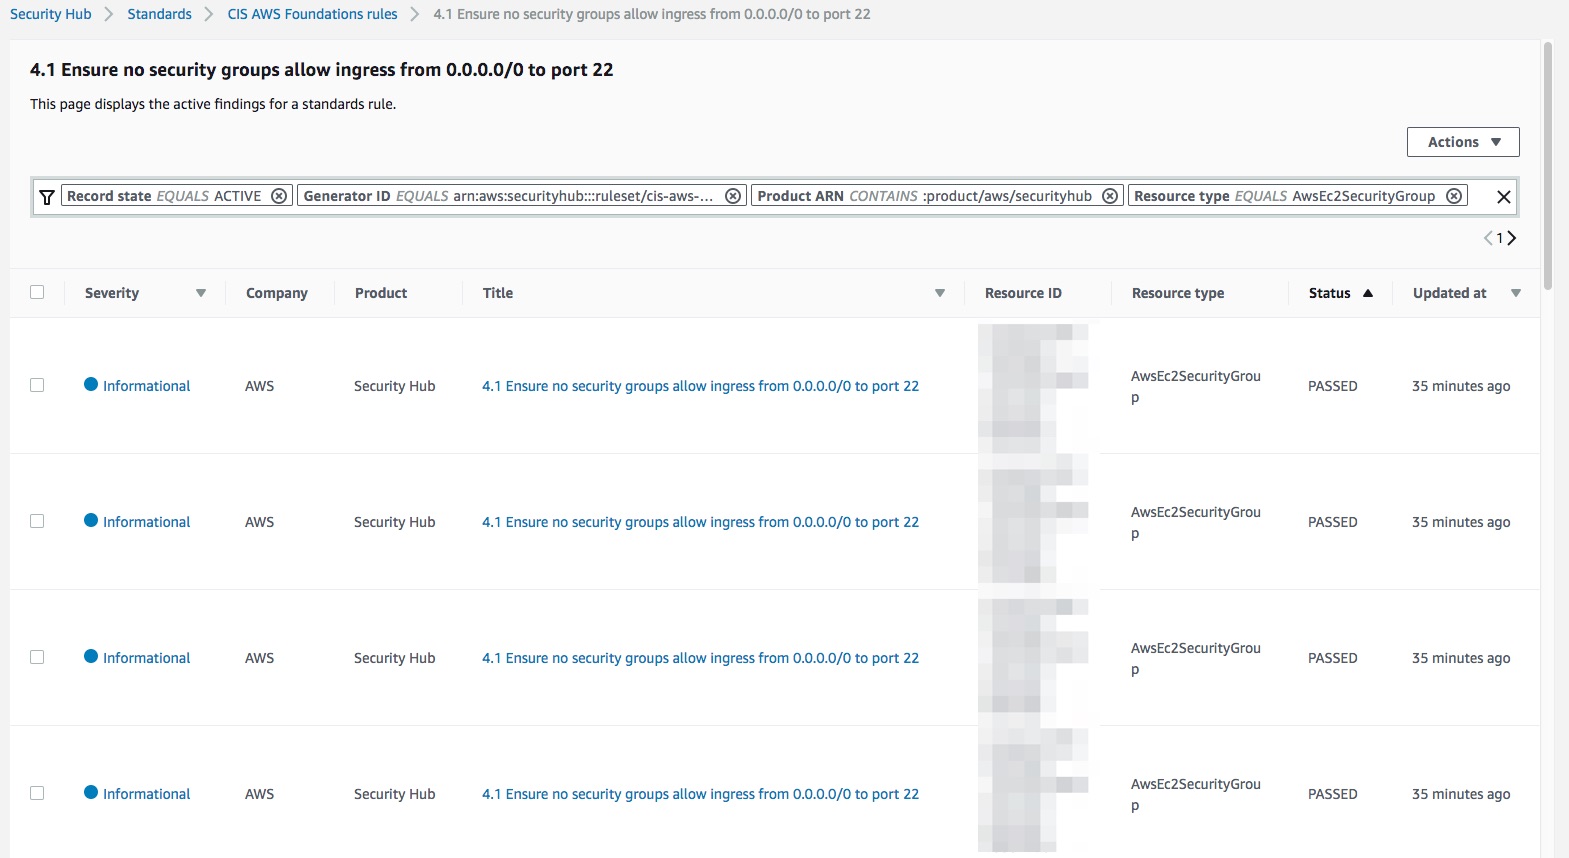Clear all filters with the X
This screenshot has height=858, width=1569.
pyautogui.click(x=1503, y=197)
